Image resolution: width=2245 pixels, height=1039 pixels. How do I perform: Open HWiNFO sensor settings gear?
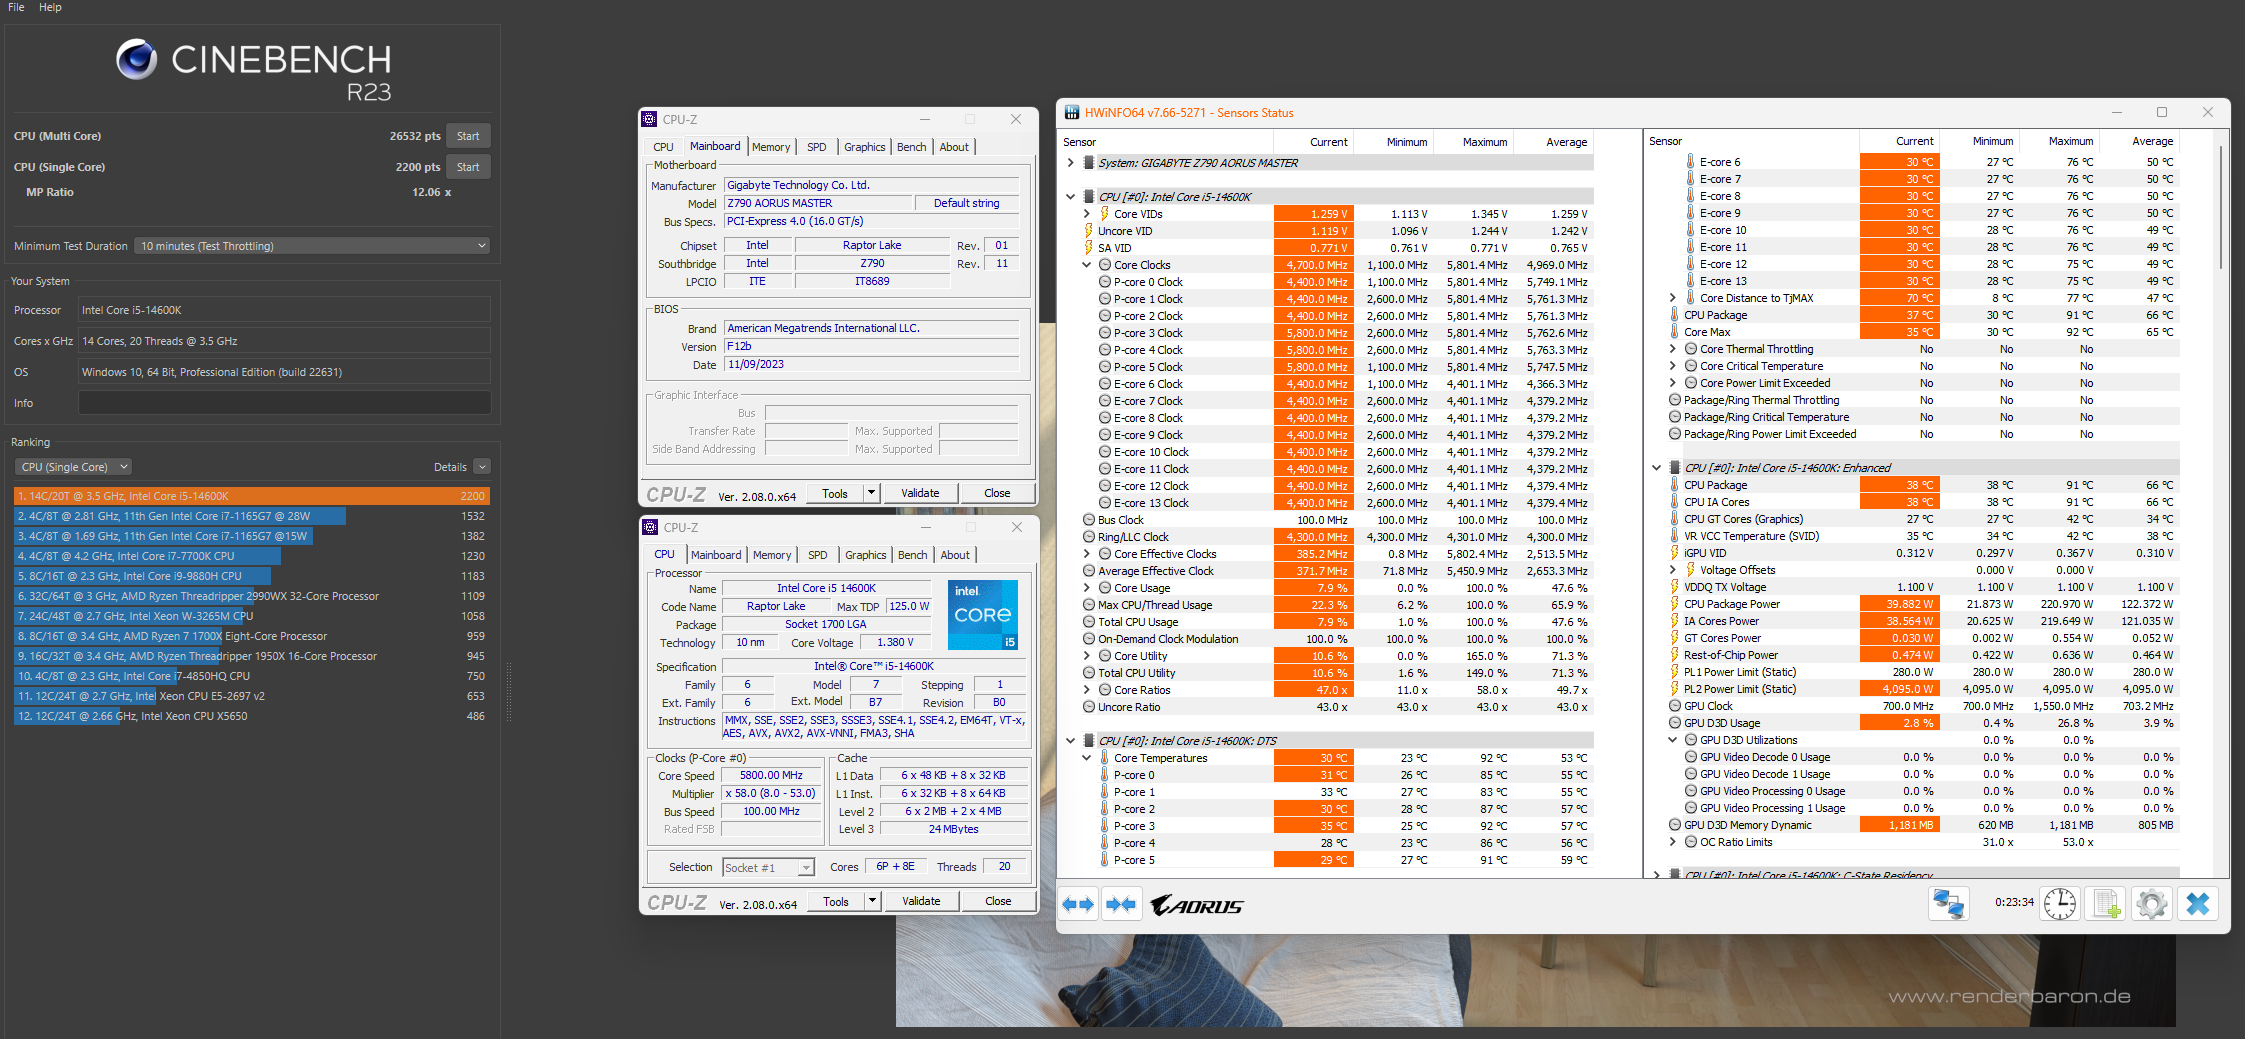click(2151, 904)
